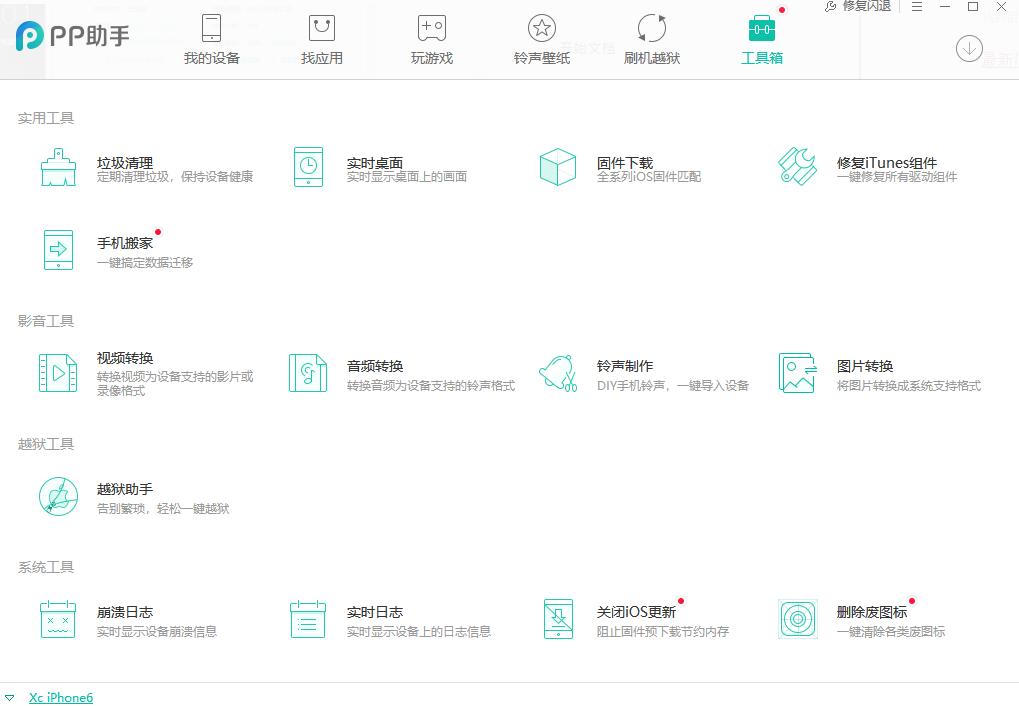Switch to the 铃声壁纸 tab

(x=541, y=38)
